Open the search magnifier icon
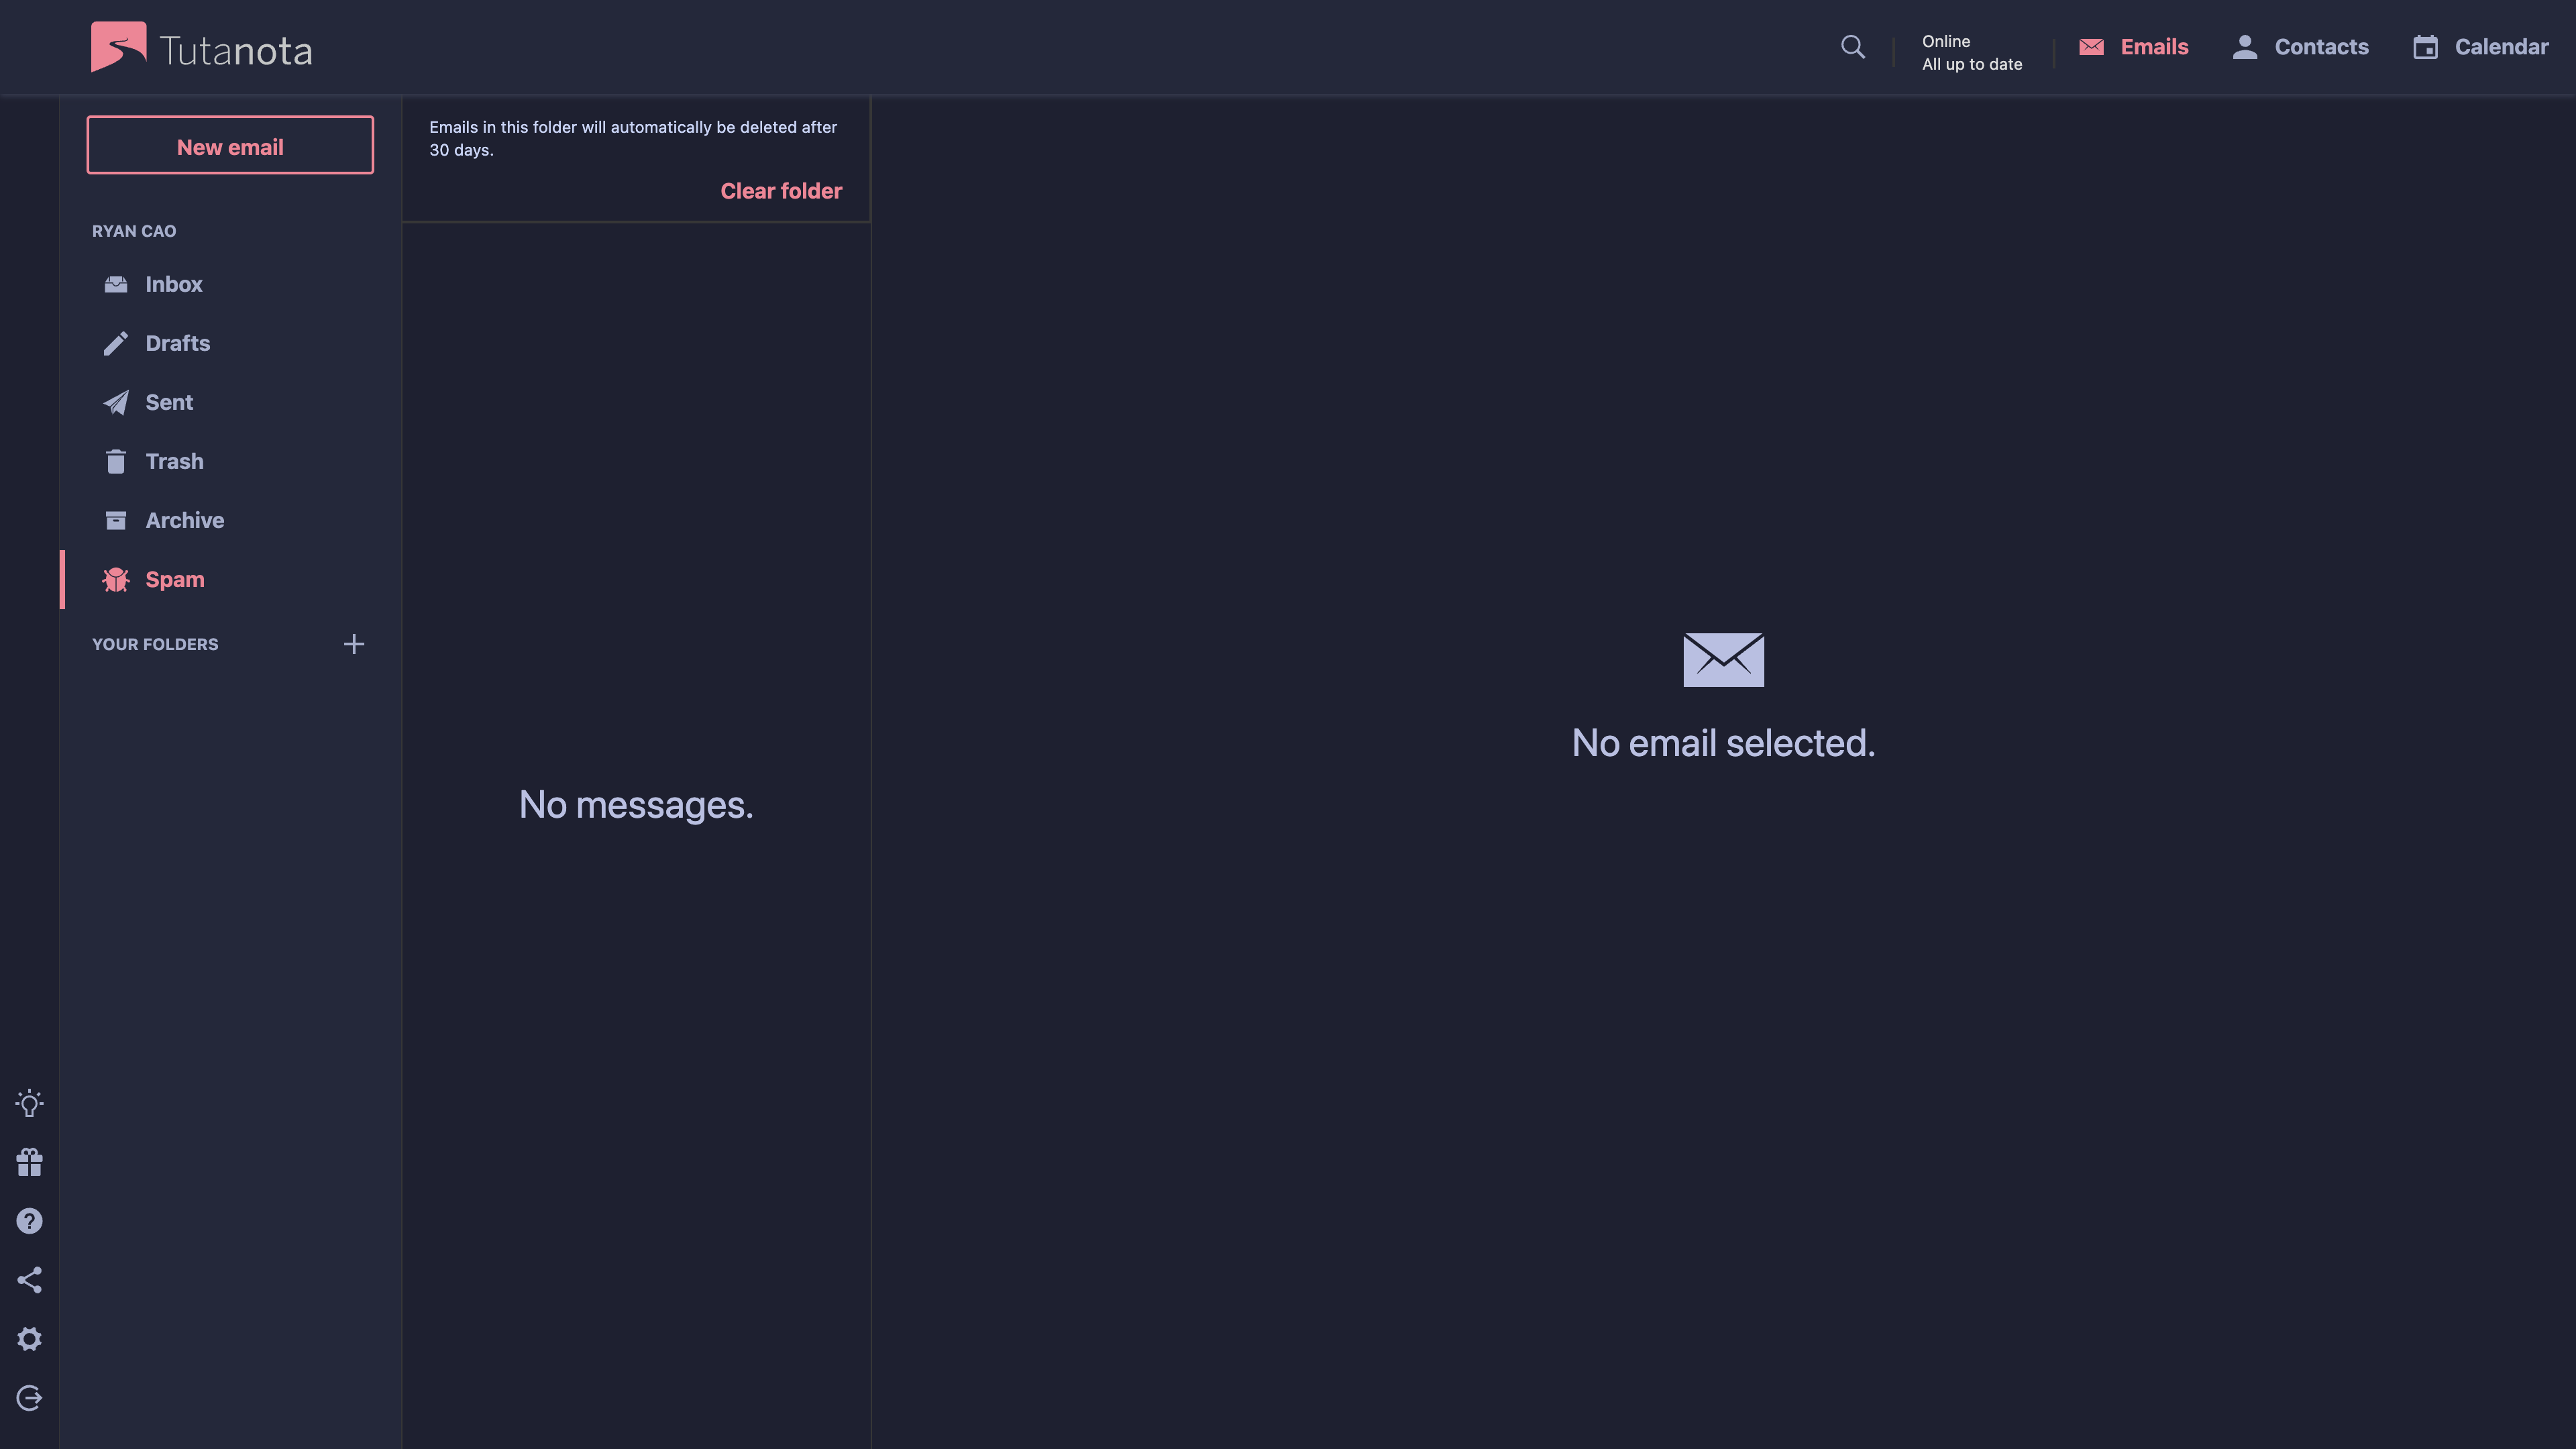Image resolution: width=2576 pixels, height=1449 pixels. (1852, 47)
